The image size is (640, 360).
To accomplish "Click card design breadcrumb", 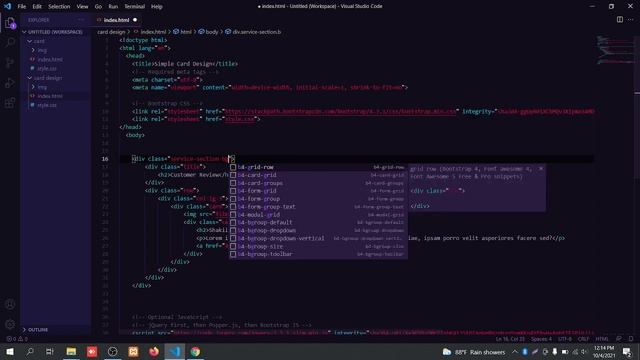I will click(x=111, y=32).
